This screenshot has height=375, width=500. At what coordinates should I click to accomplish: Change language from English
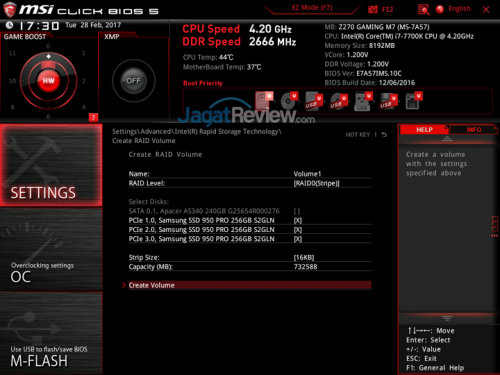click(x=459, y=9)
